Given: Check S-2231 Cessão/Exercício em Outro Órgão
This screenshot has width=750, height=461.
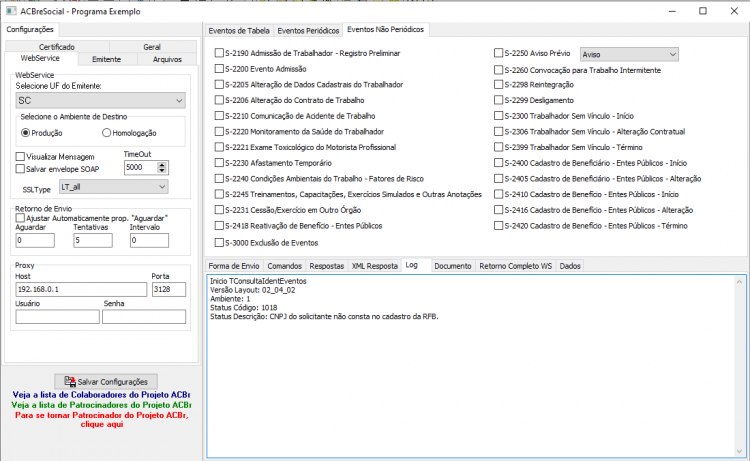Looking at the screenshot, I should pyautogui.click(x=219, y=210).
